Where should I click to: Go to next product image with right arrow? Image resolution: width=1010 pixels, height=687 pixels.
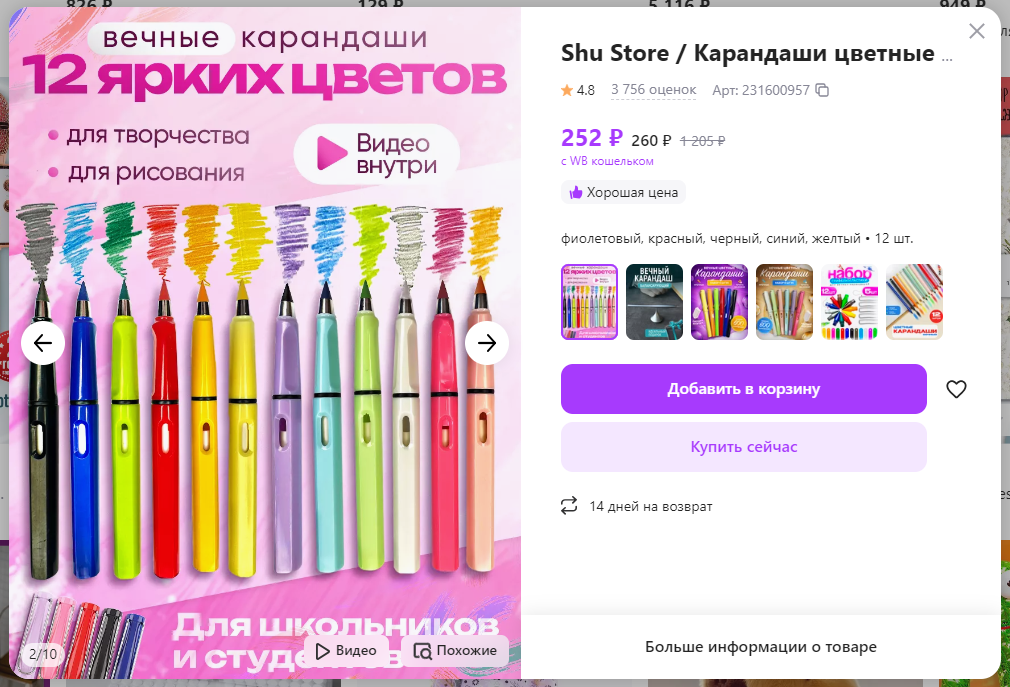pyautogui.click(x=487, y=343)
